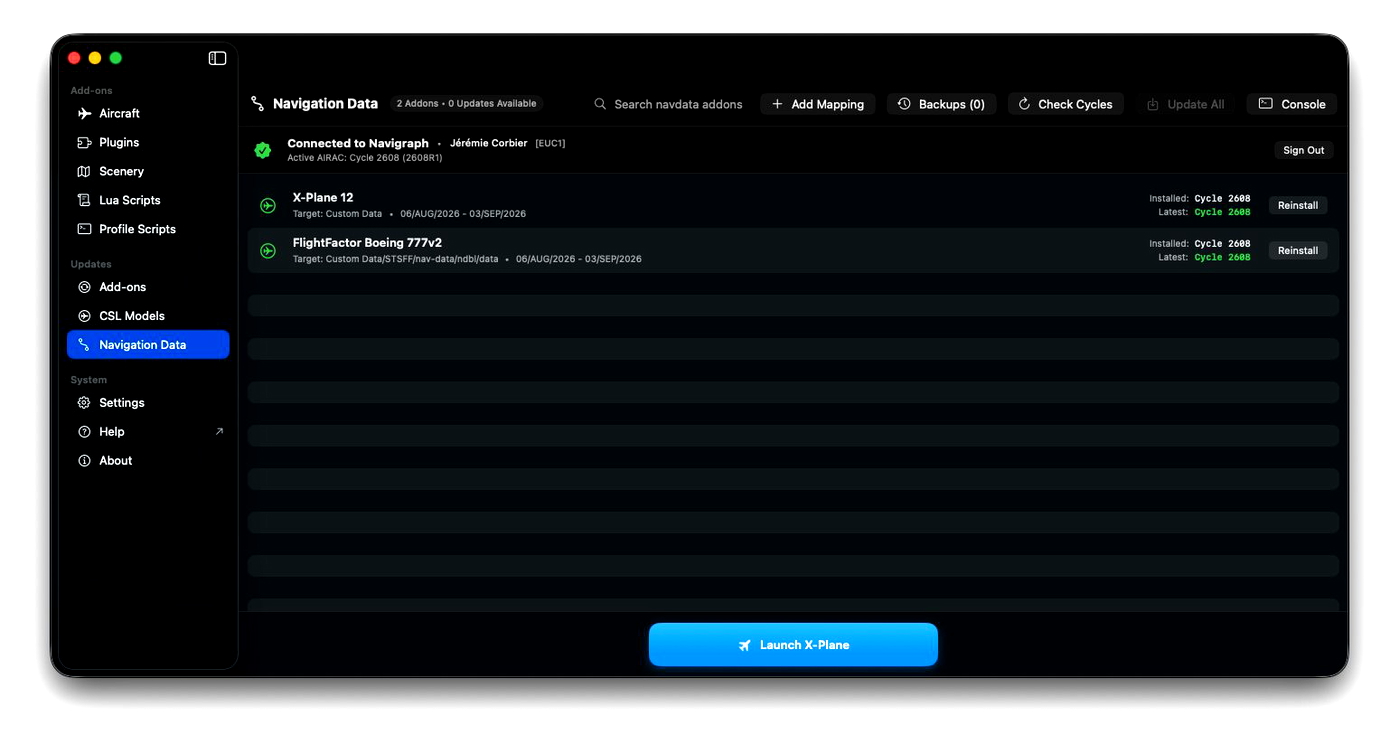This screenshot has height=744, width=1399.
Task: Click the Plugins puzzle icon
Action: click(85, 143)
